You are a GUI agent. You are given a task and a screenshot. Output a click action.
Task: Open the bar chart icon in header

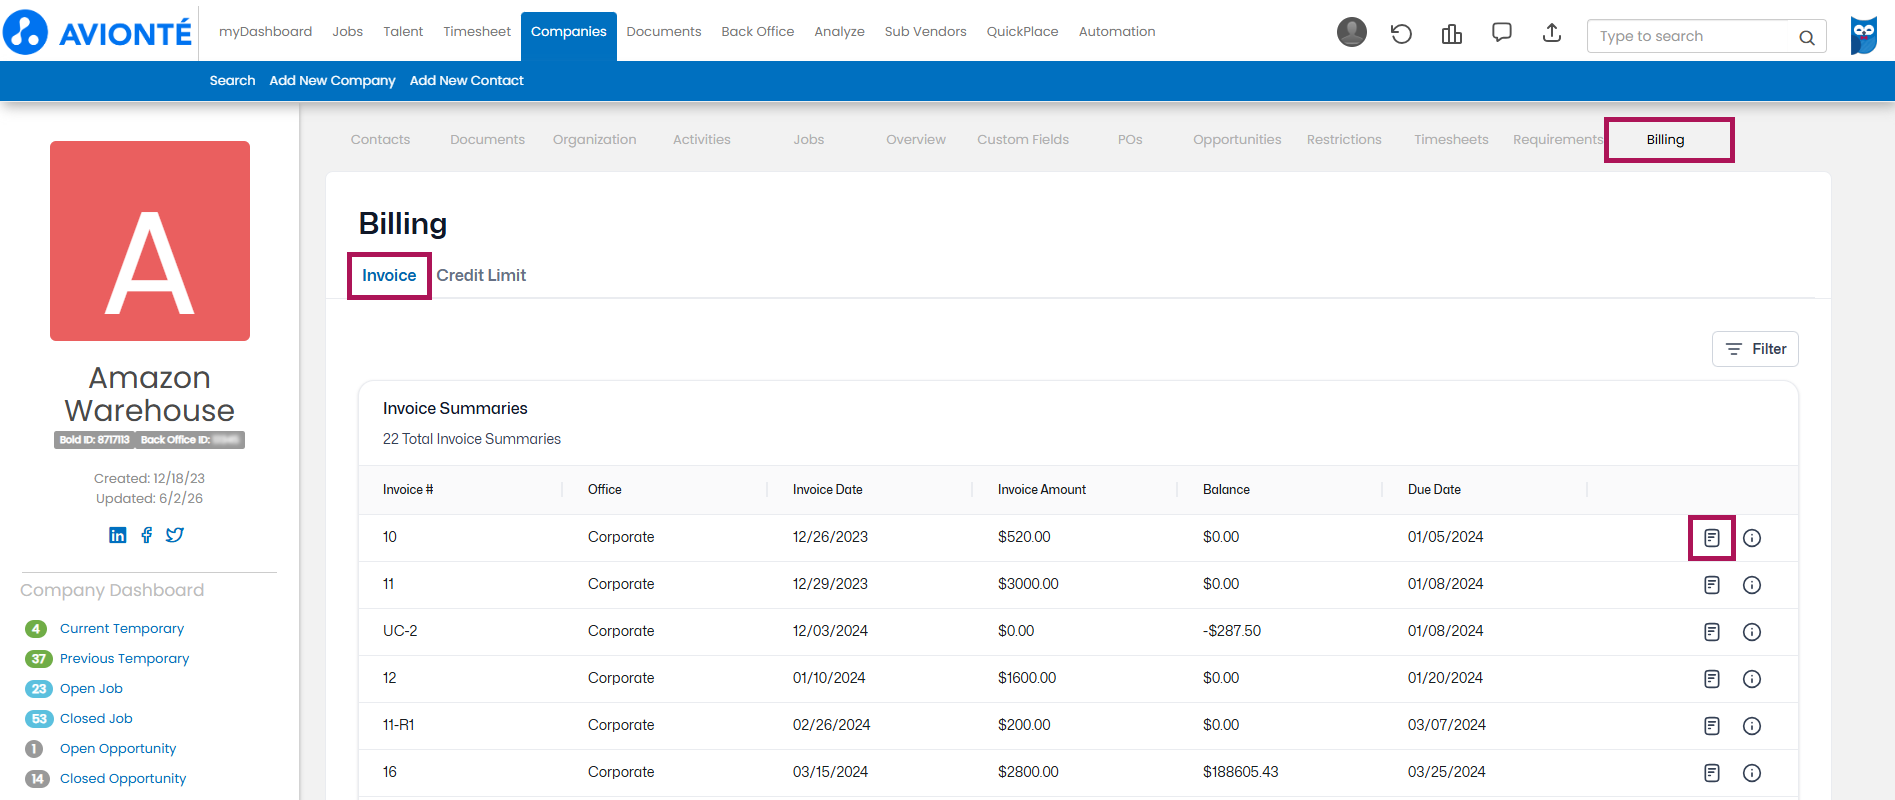(1452, 33)
